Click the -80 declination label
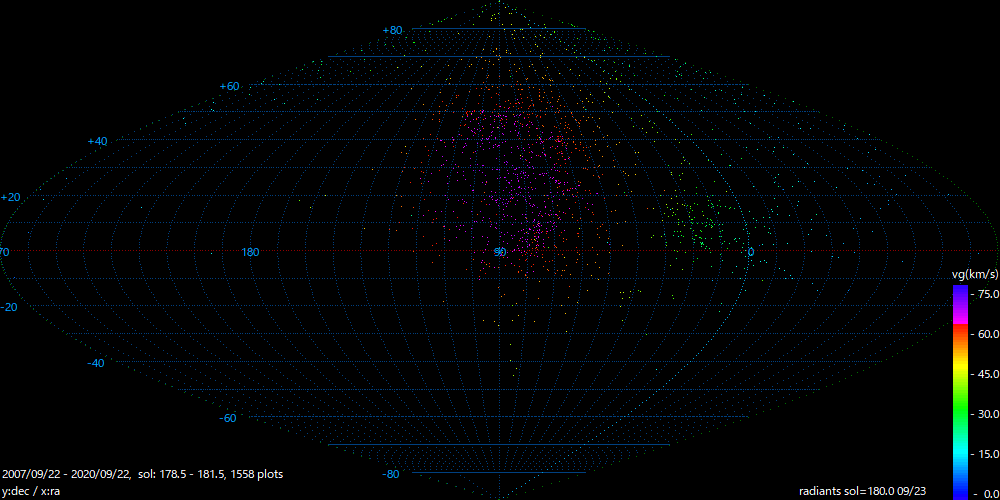Screen dimensions: 1000x500 tap(391, 474)
